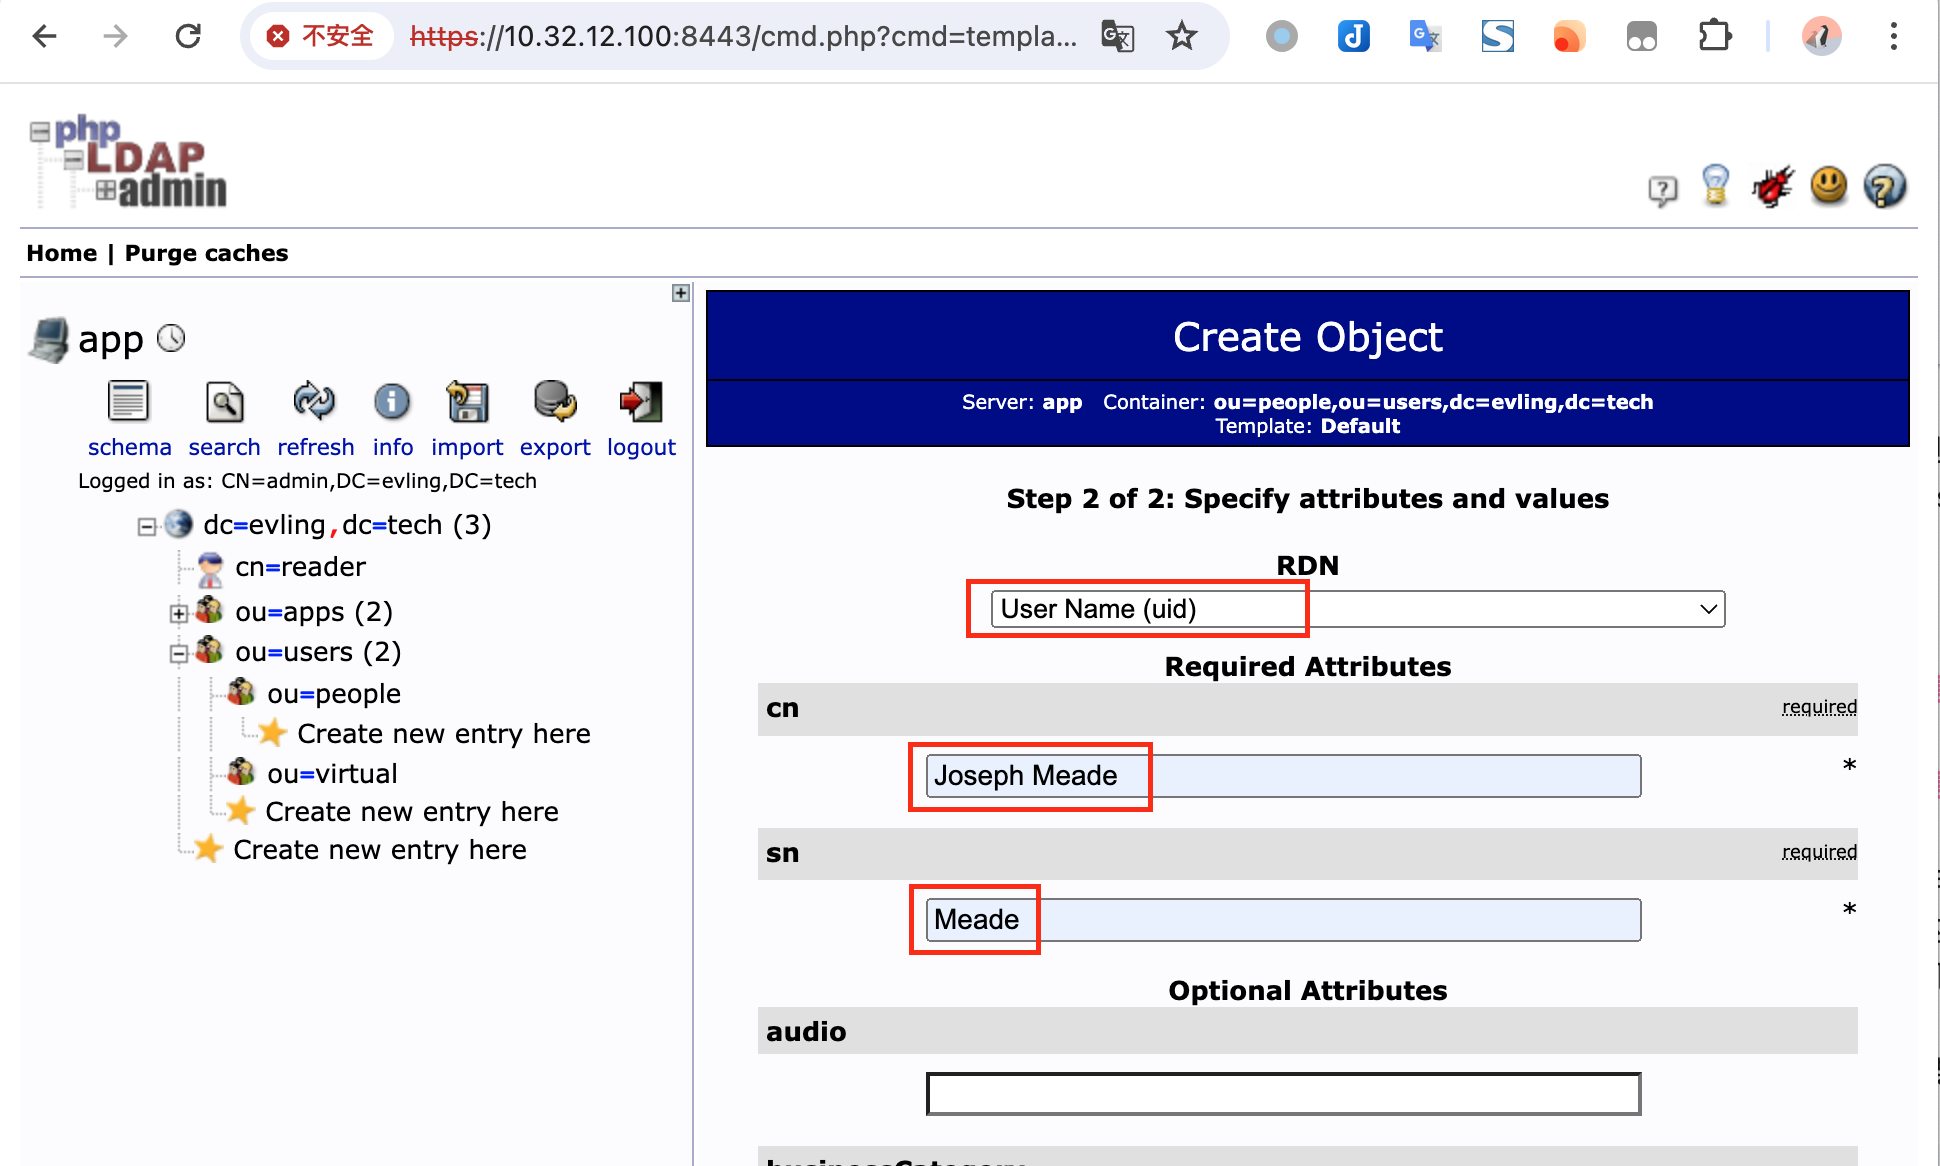Click the cn=reader person icon
Screen dimensions: 1940x1166
210,568
